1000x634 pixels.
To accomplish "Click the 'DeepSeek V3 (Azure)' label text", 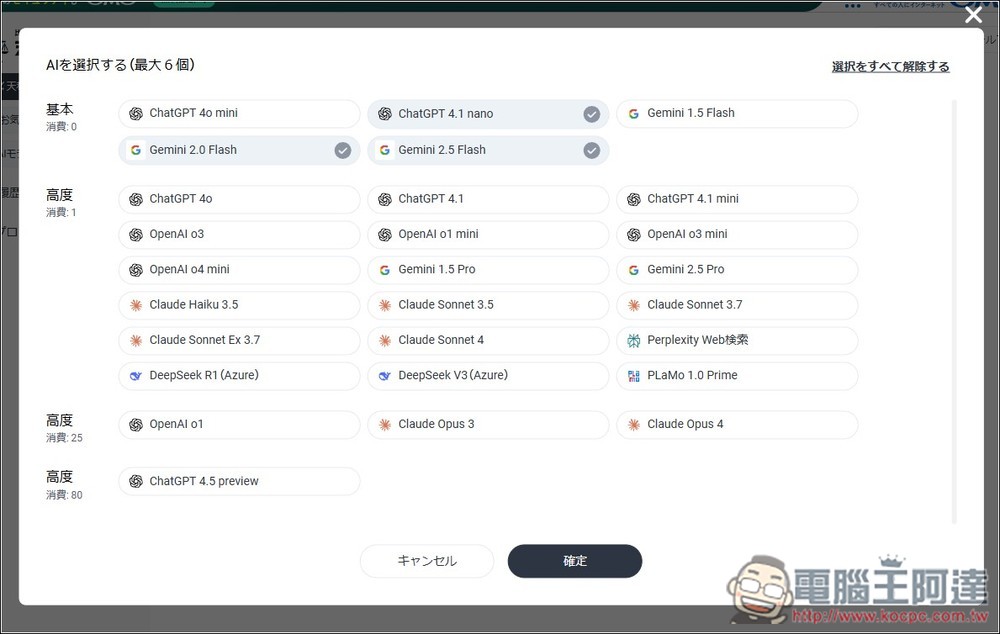I will (x=453, y=375).
